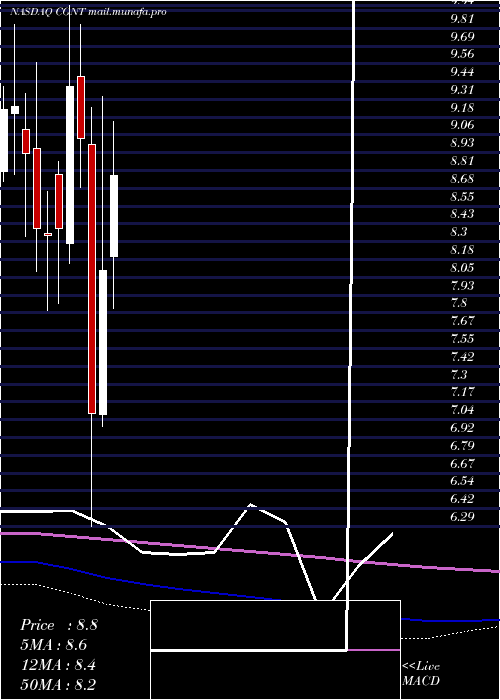Screen dimensions: 500x700
Task: Select the "Price : 8.8" legend line
Action: tap(58, 625)
